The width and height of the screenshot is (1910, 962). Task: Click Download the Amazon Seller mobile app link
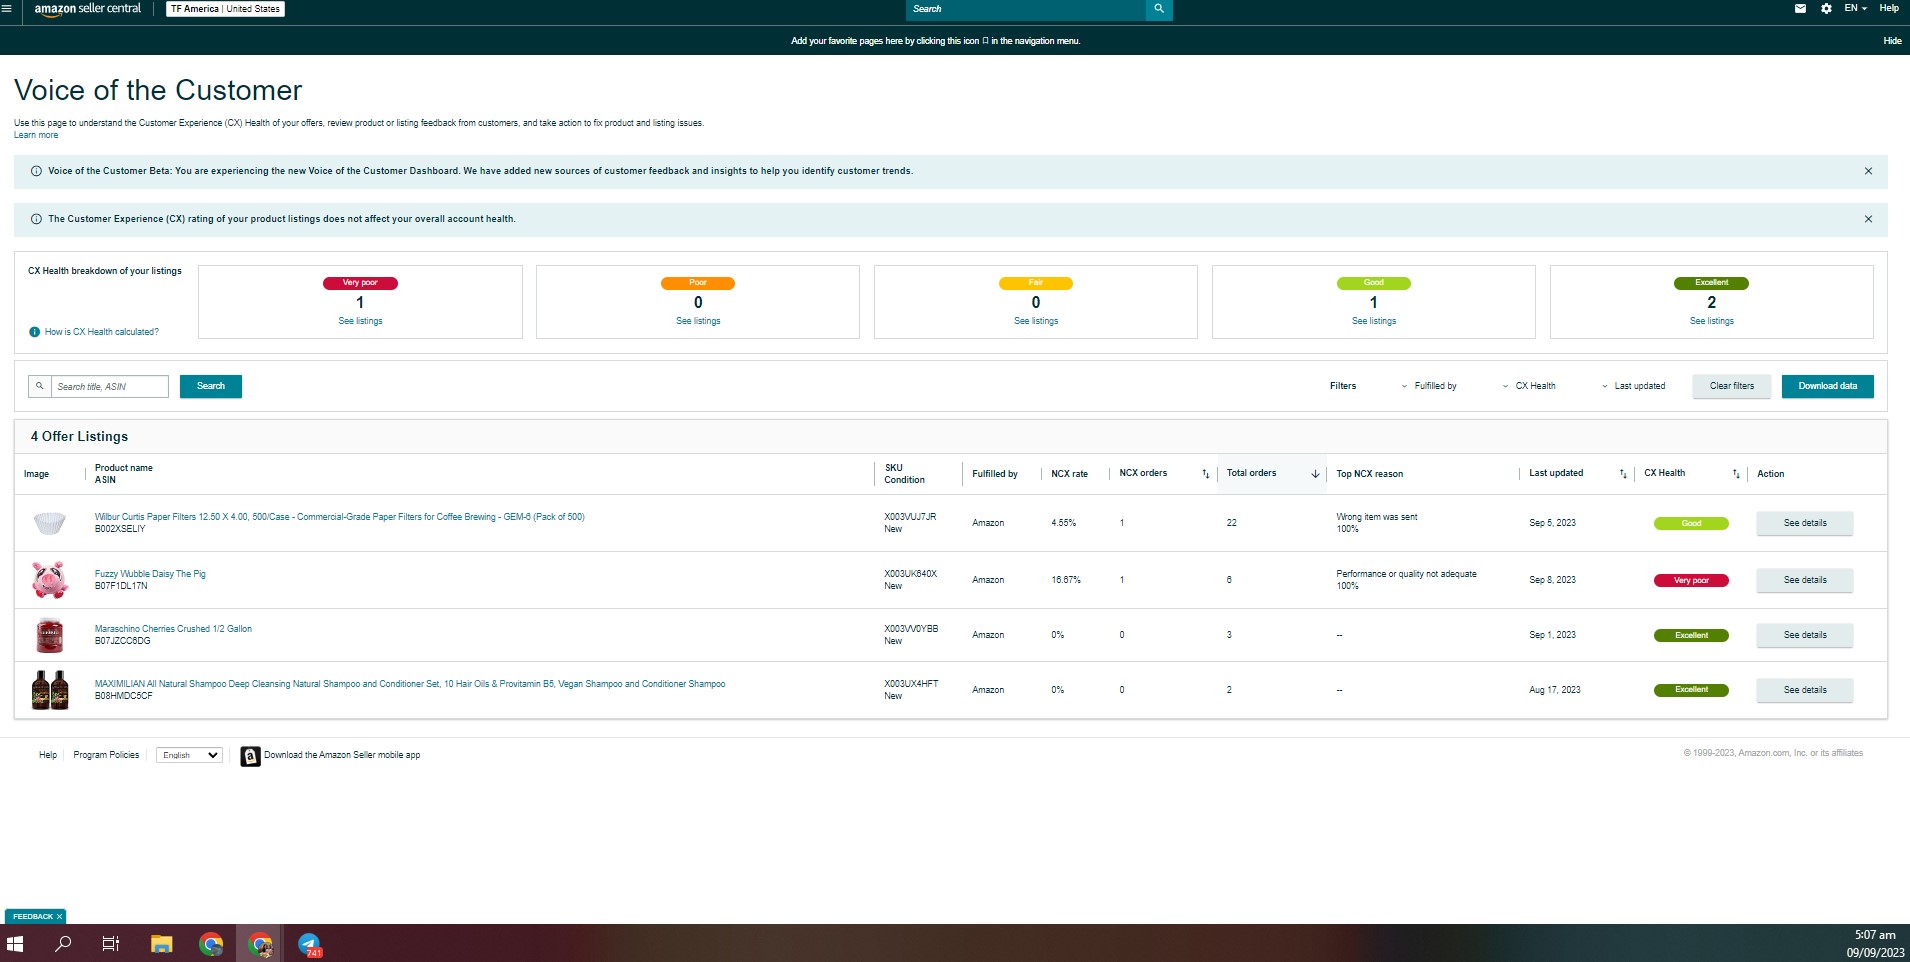(342, 755)
